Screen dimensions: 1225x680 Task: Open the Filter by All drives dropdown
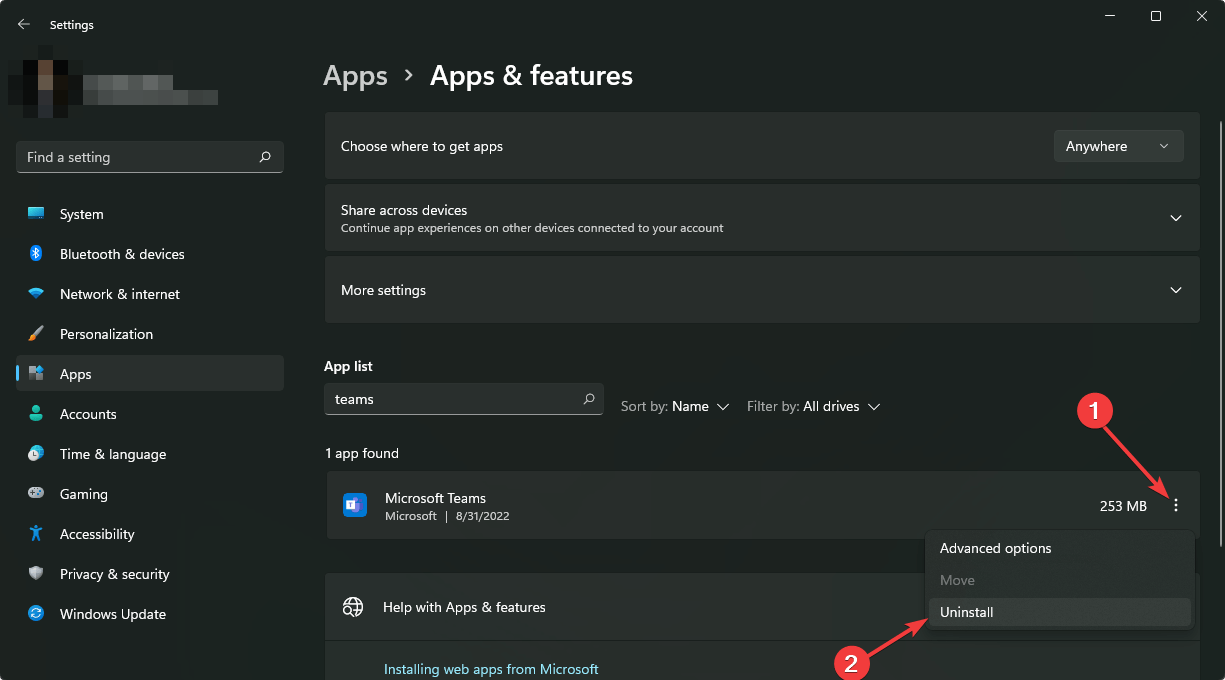(813, 406)
